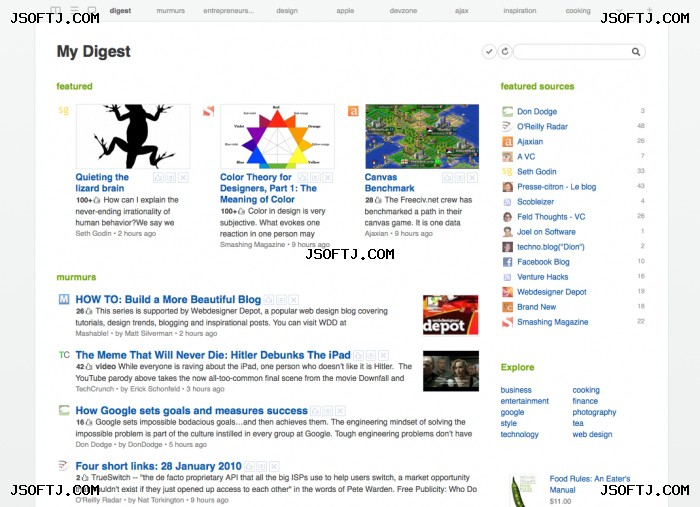Open Smashing Magazine in featured sources

553,322
